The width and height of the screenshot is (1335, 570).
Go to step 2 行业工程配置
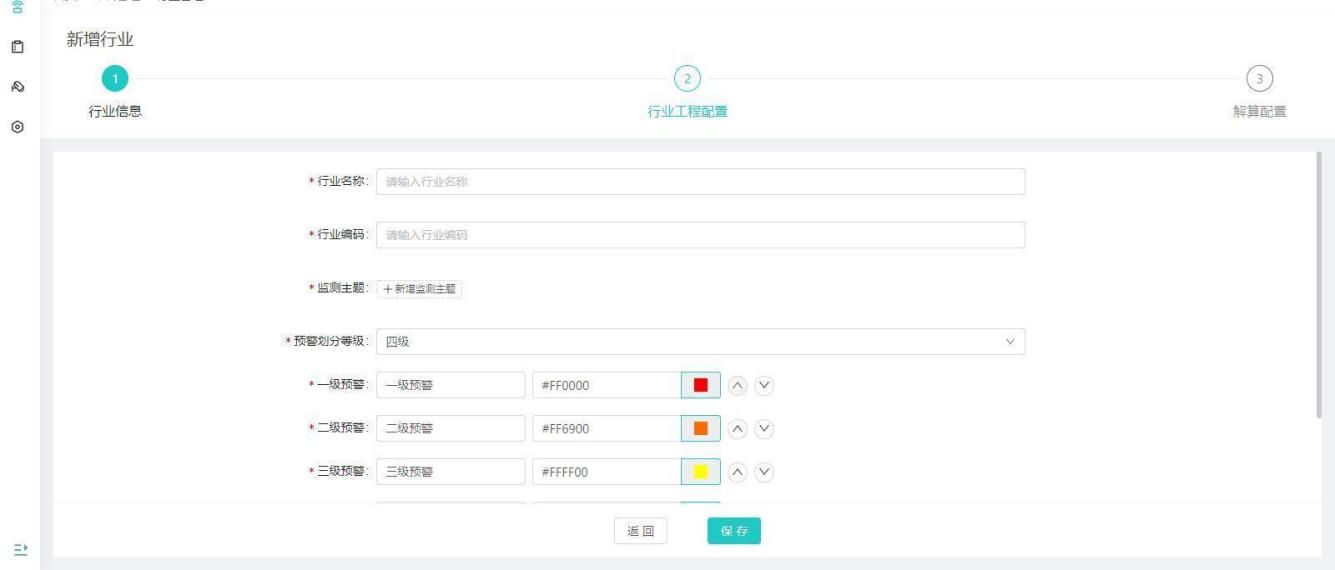[687, 78]
